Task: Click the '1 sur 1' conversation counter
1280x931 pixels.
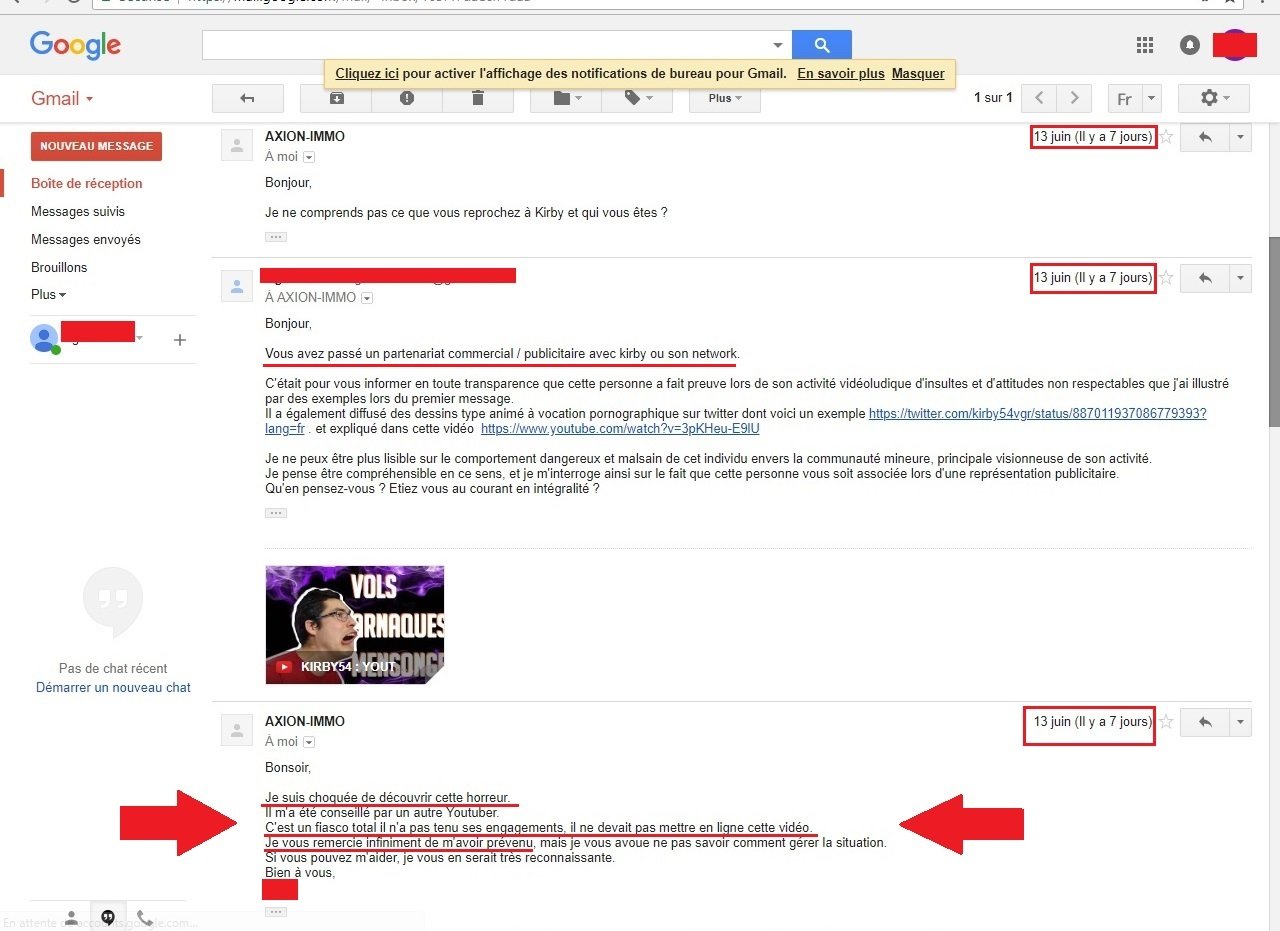Action: pyautogui.click(x=993, y=98)
